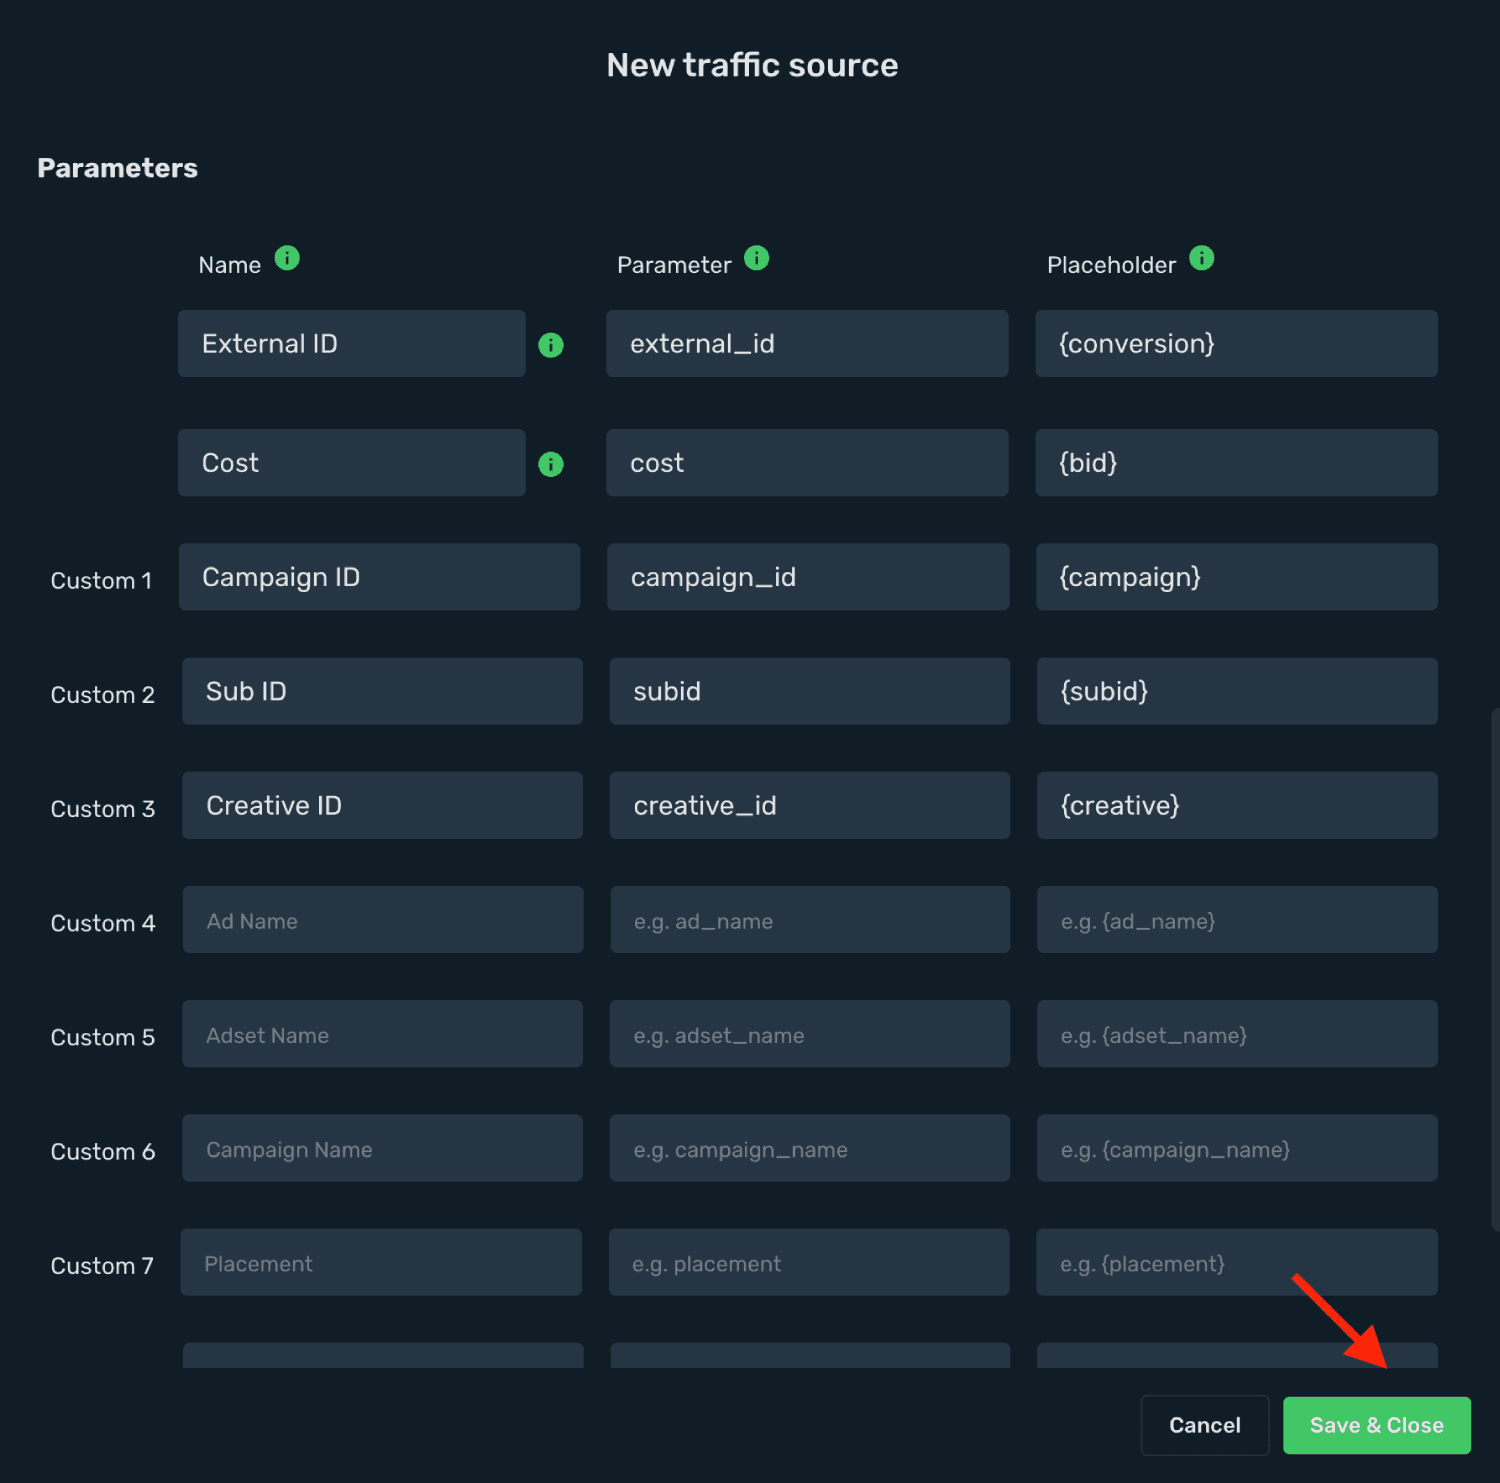Edit the creative_id parameter field
1500x1483 pixels.
pyautogui.click(x=810, y=805)
